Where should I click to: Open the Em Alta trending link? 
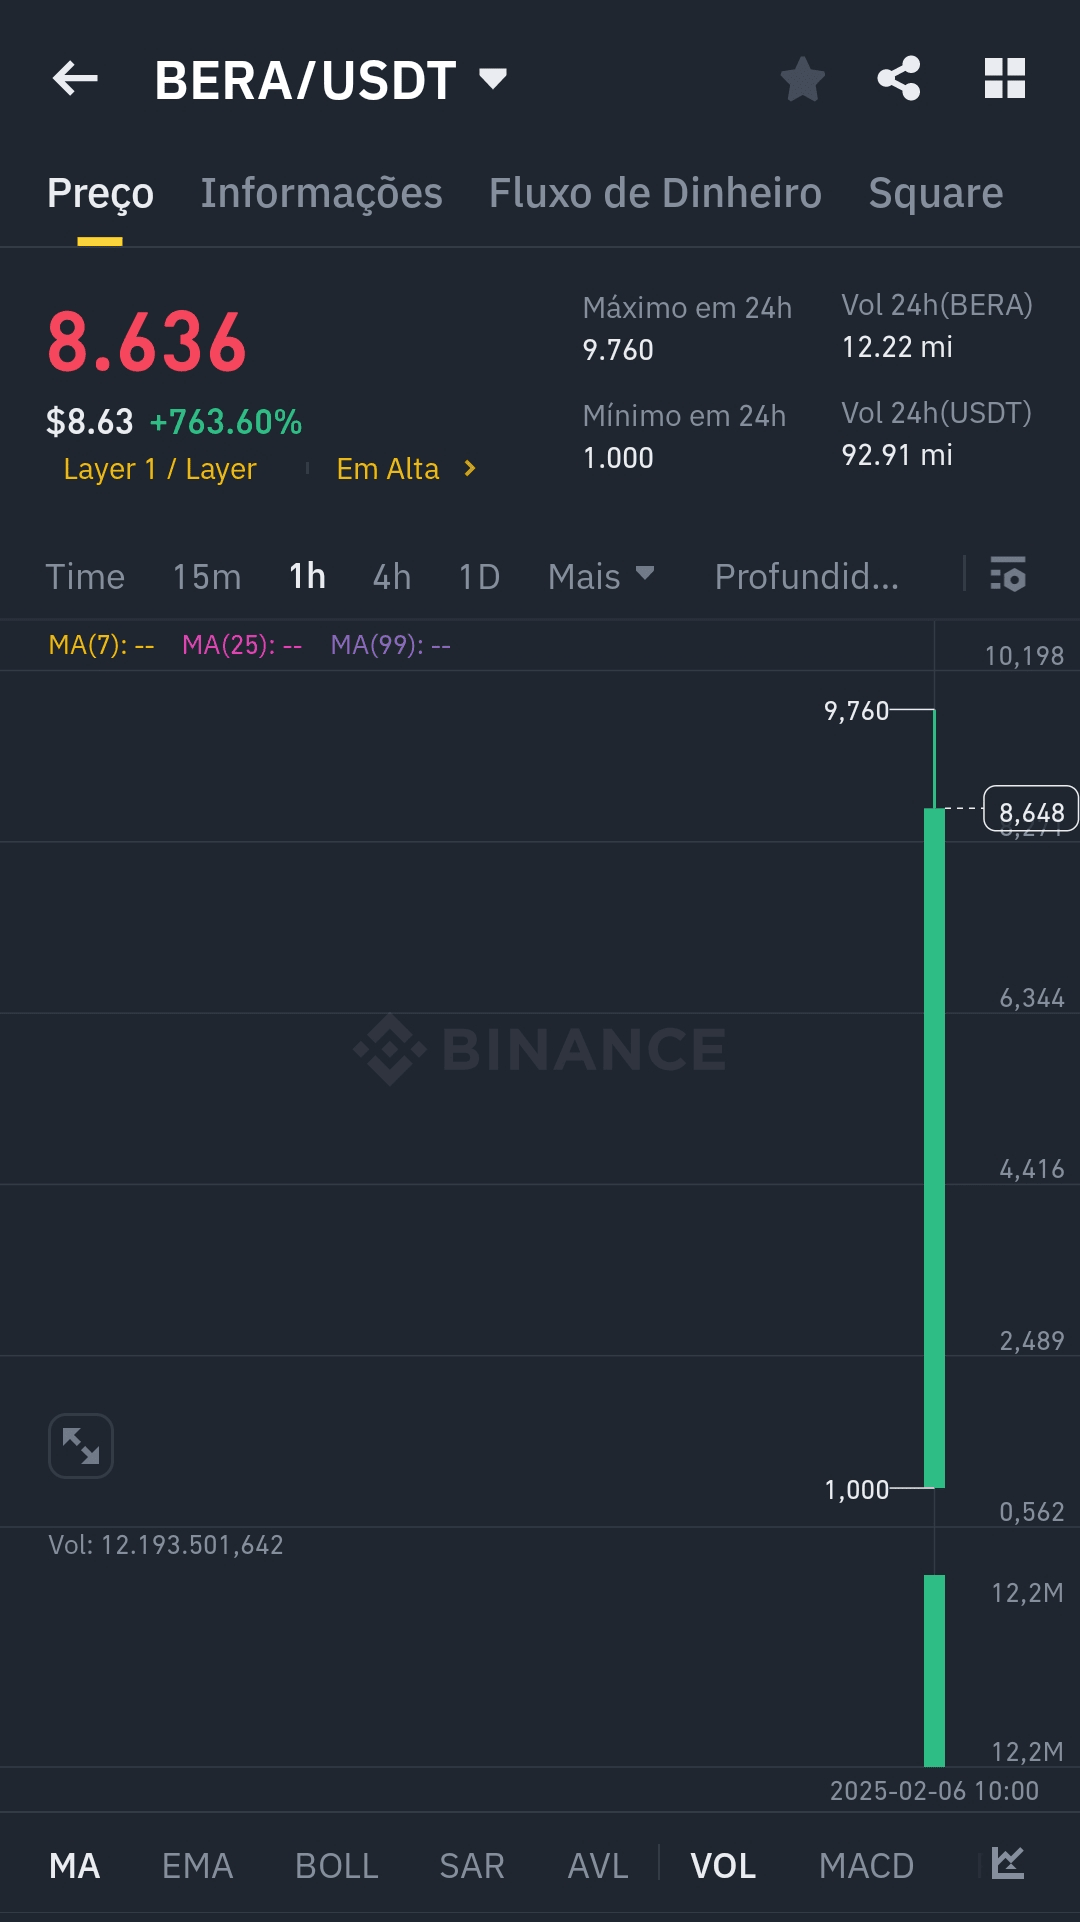click(x=388, y=469)
